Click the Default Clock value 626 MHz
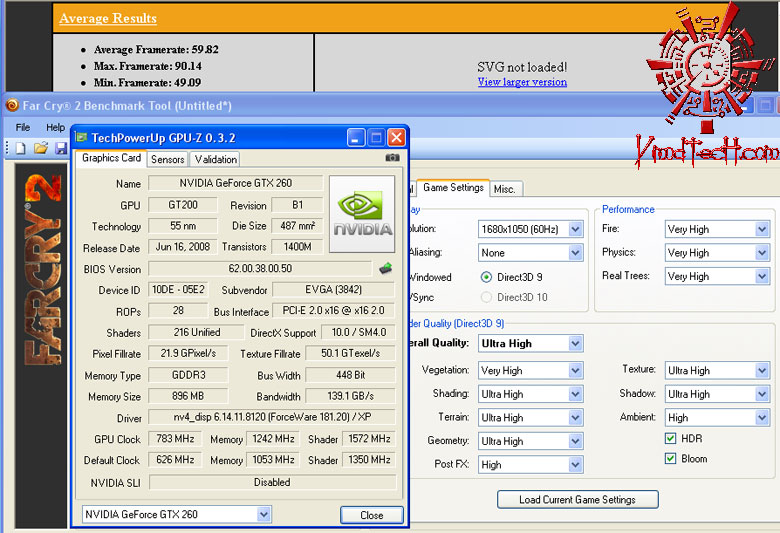This screenshot has width=780, height=533. (175, 459)
